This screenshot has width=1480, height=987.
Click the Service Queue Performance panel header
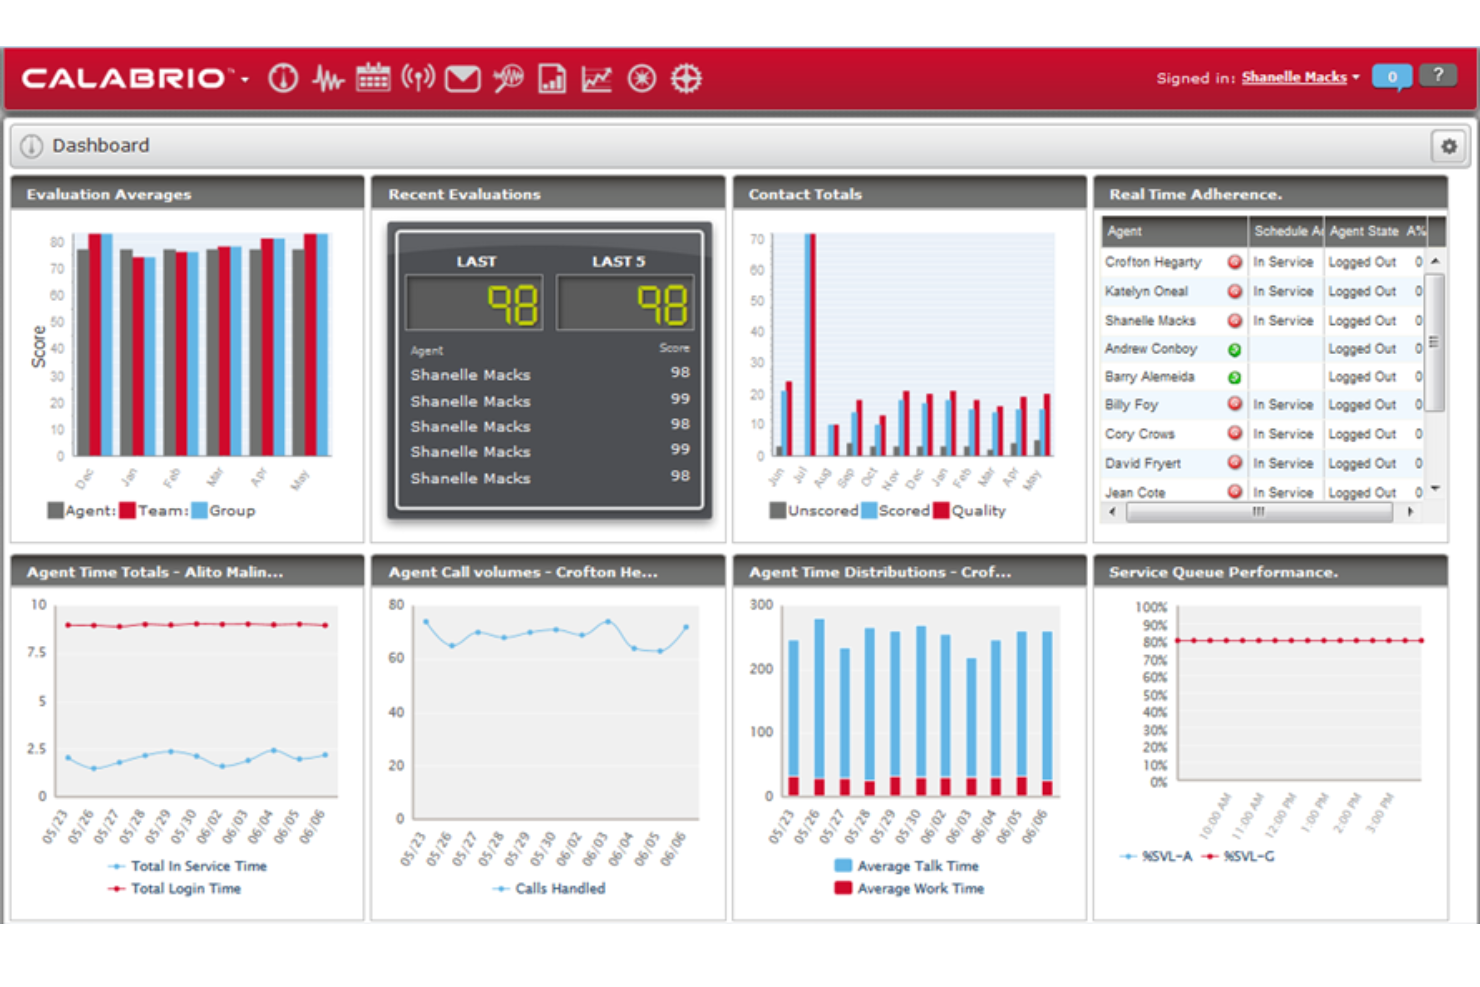[x=1270, y=572]
